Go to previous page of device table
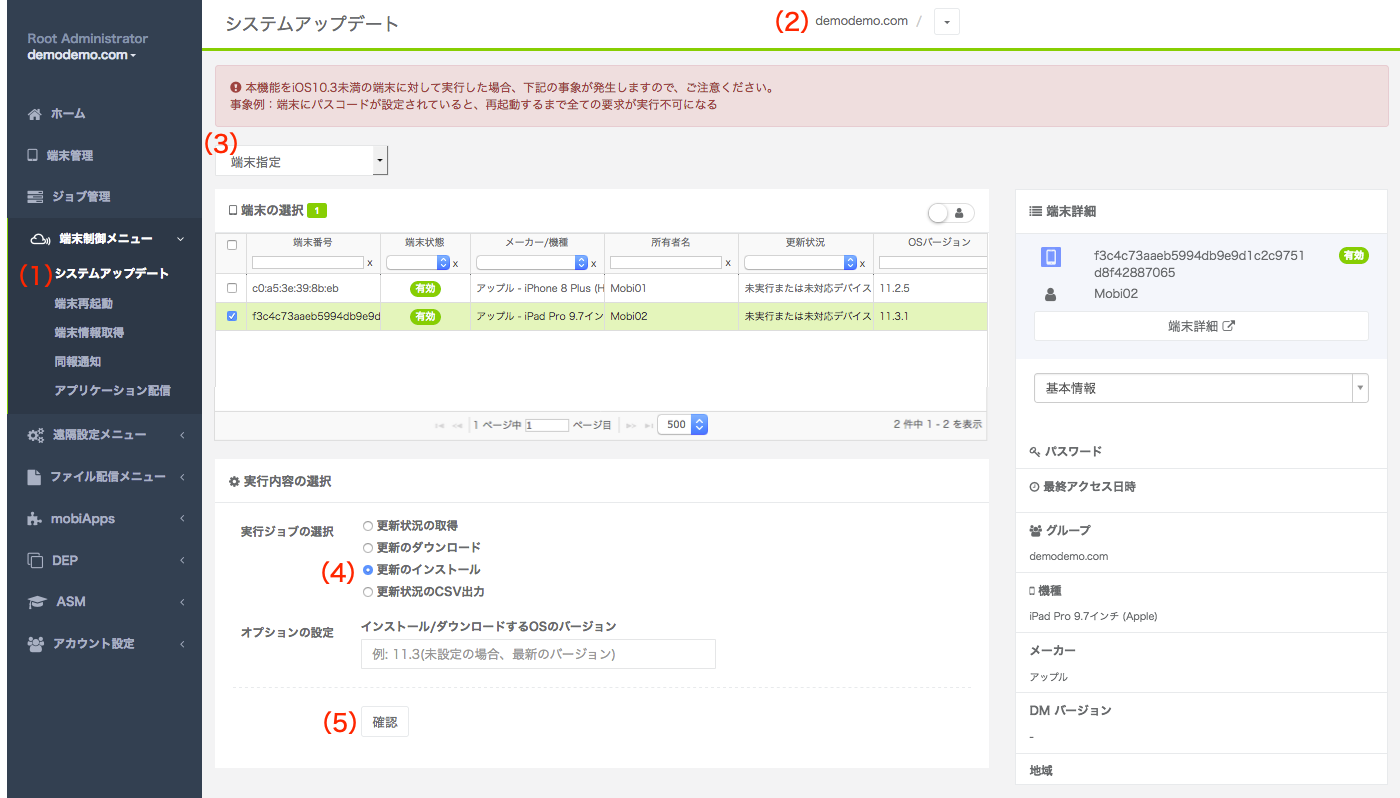This screenshot has width=1400, height=798. [x=457, y=425]
